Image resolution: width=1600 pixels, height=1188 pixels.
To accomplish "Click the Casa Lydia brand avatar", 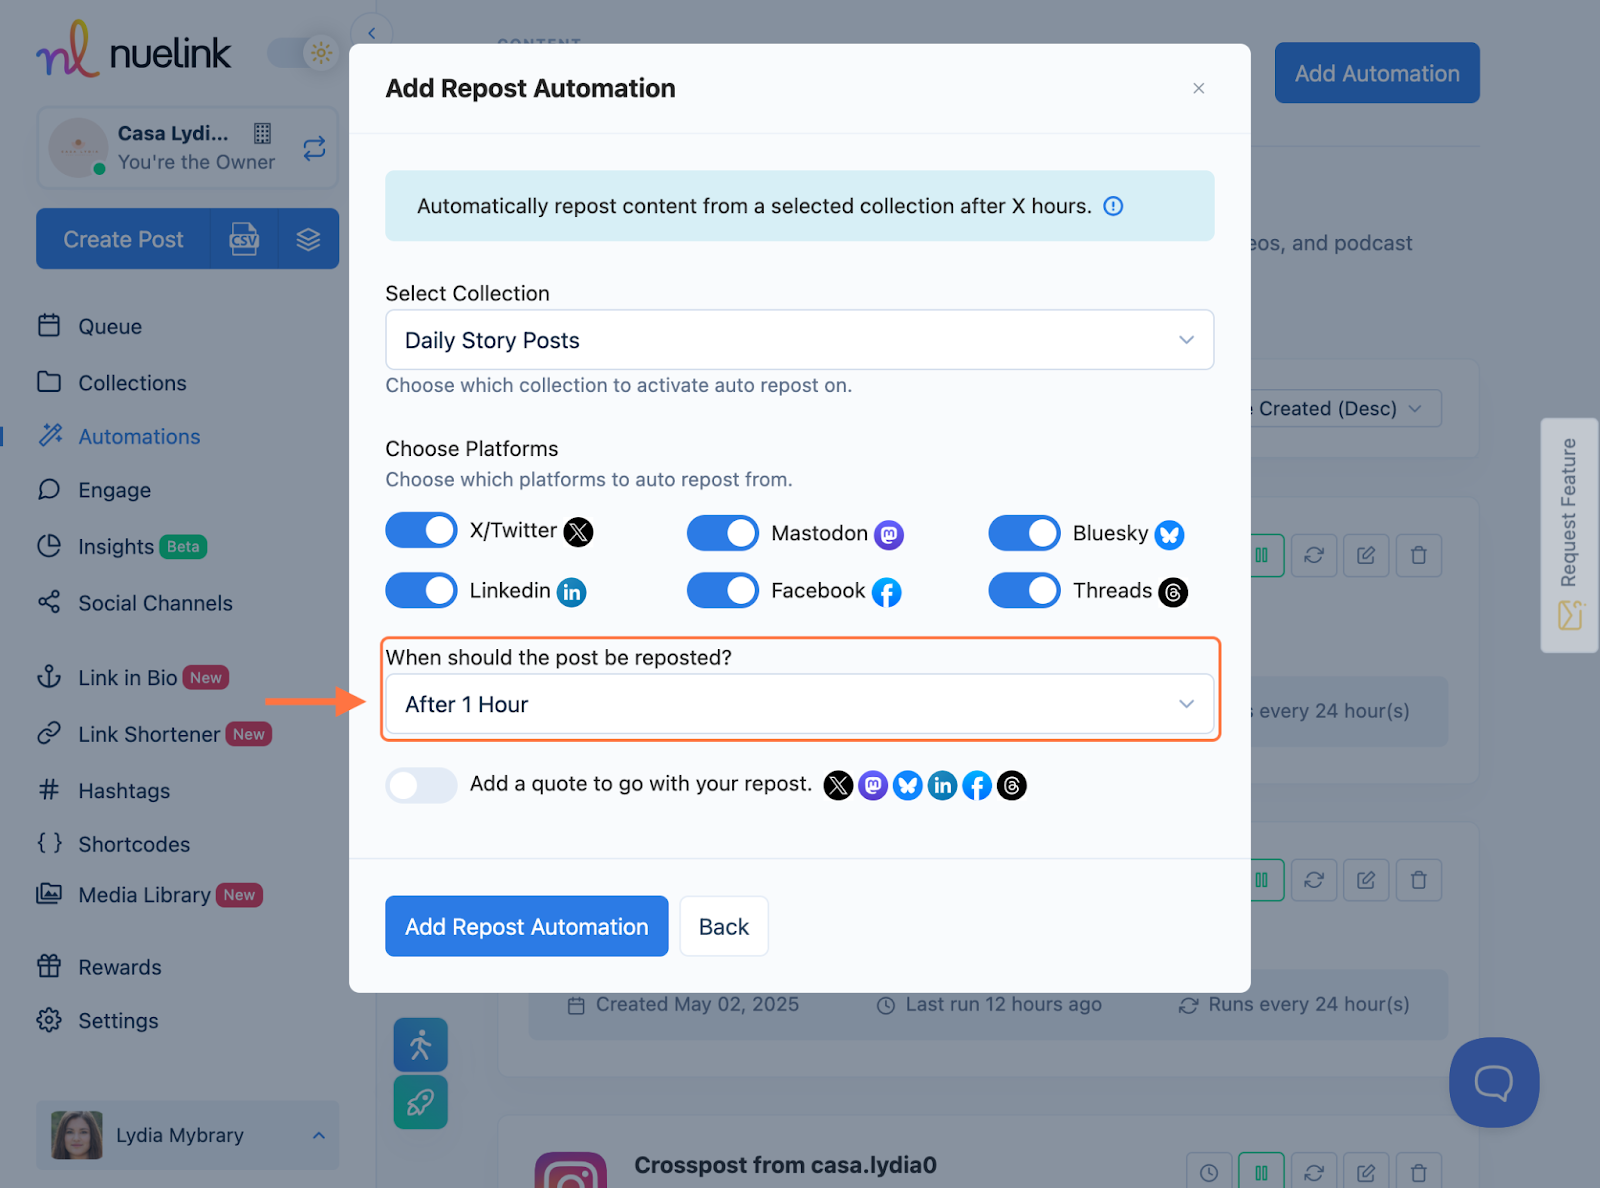I will click(x=79, y=148).
